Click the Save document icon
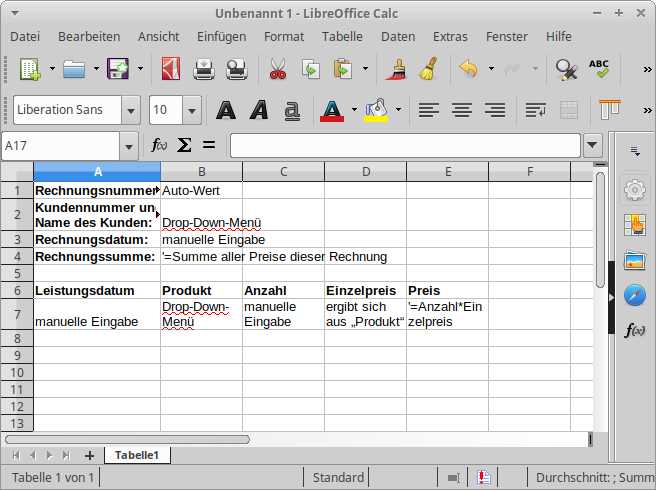This screenshot has height=490, width=656. click(x=118, y=70)
